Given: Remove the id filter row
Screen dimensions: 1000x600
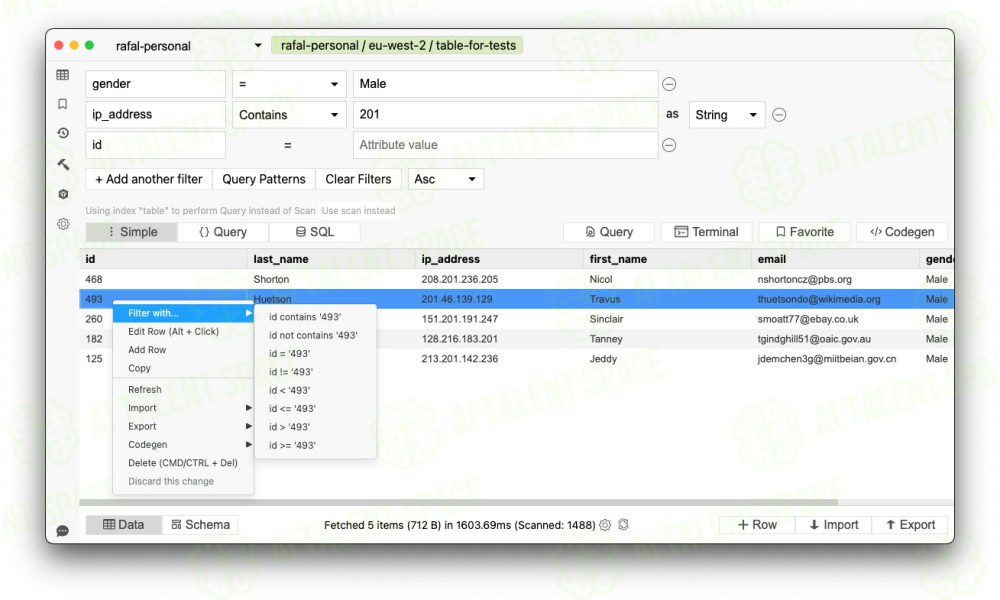Looking at the screenshot, I should (669, 145).
